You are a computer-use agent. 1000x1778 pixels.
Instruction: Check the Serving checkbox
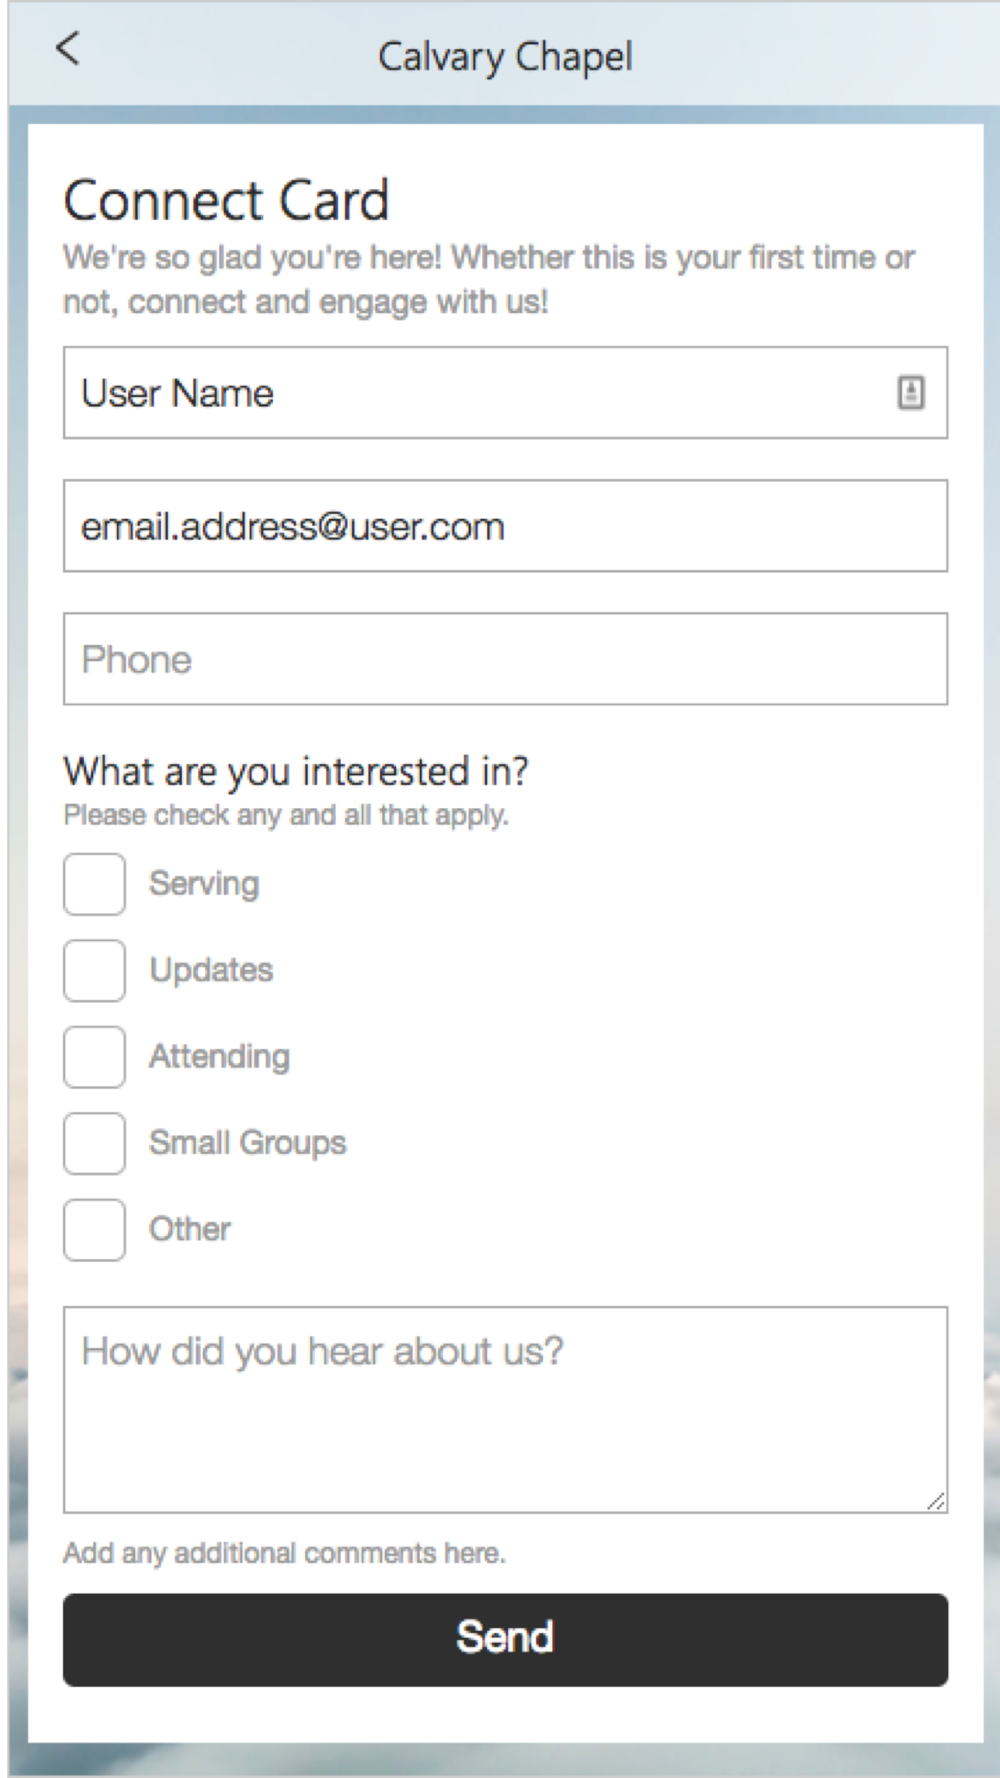pos(94,884)
